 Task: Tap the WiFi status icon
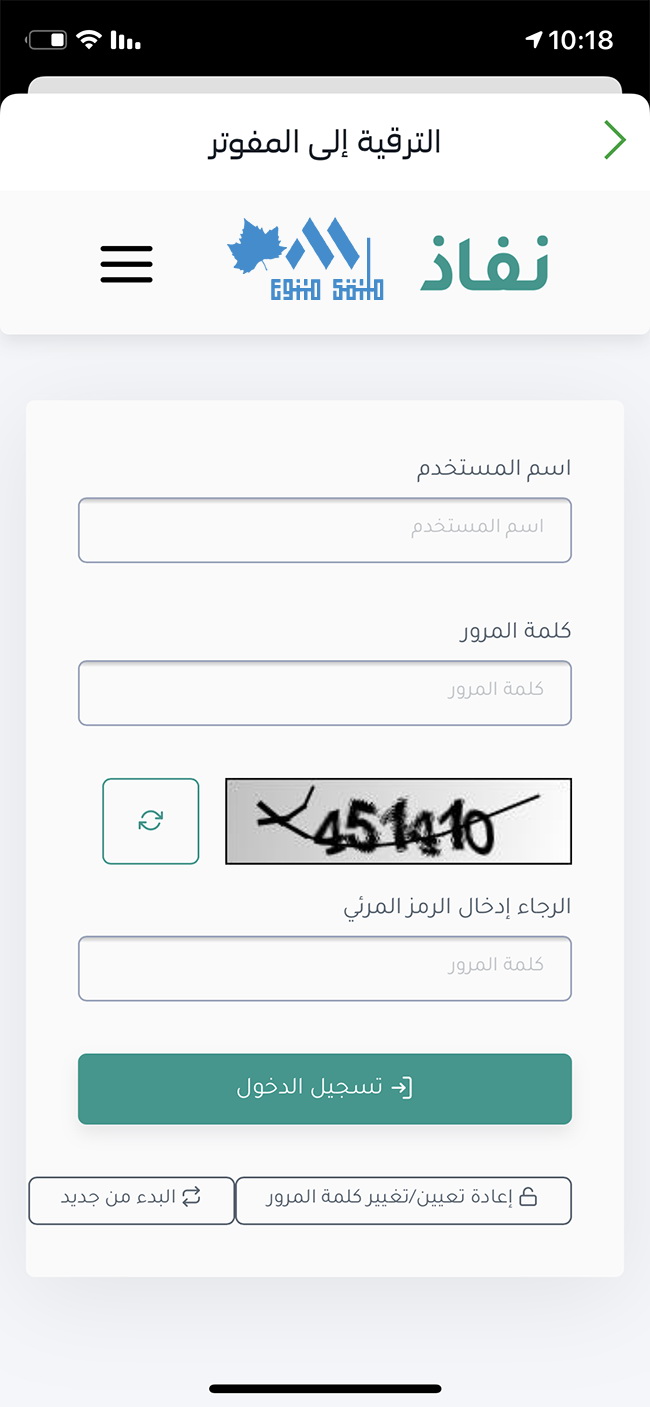(x=90, y=40)
